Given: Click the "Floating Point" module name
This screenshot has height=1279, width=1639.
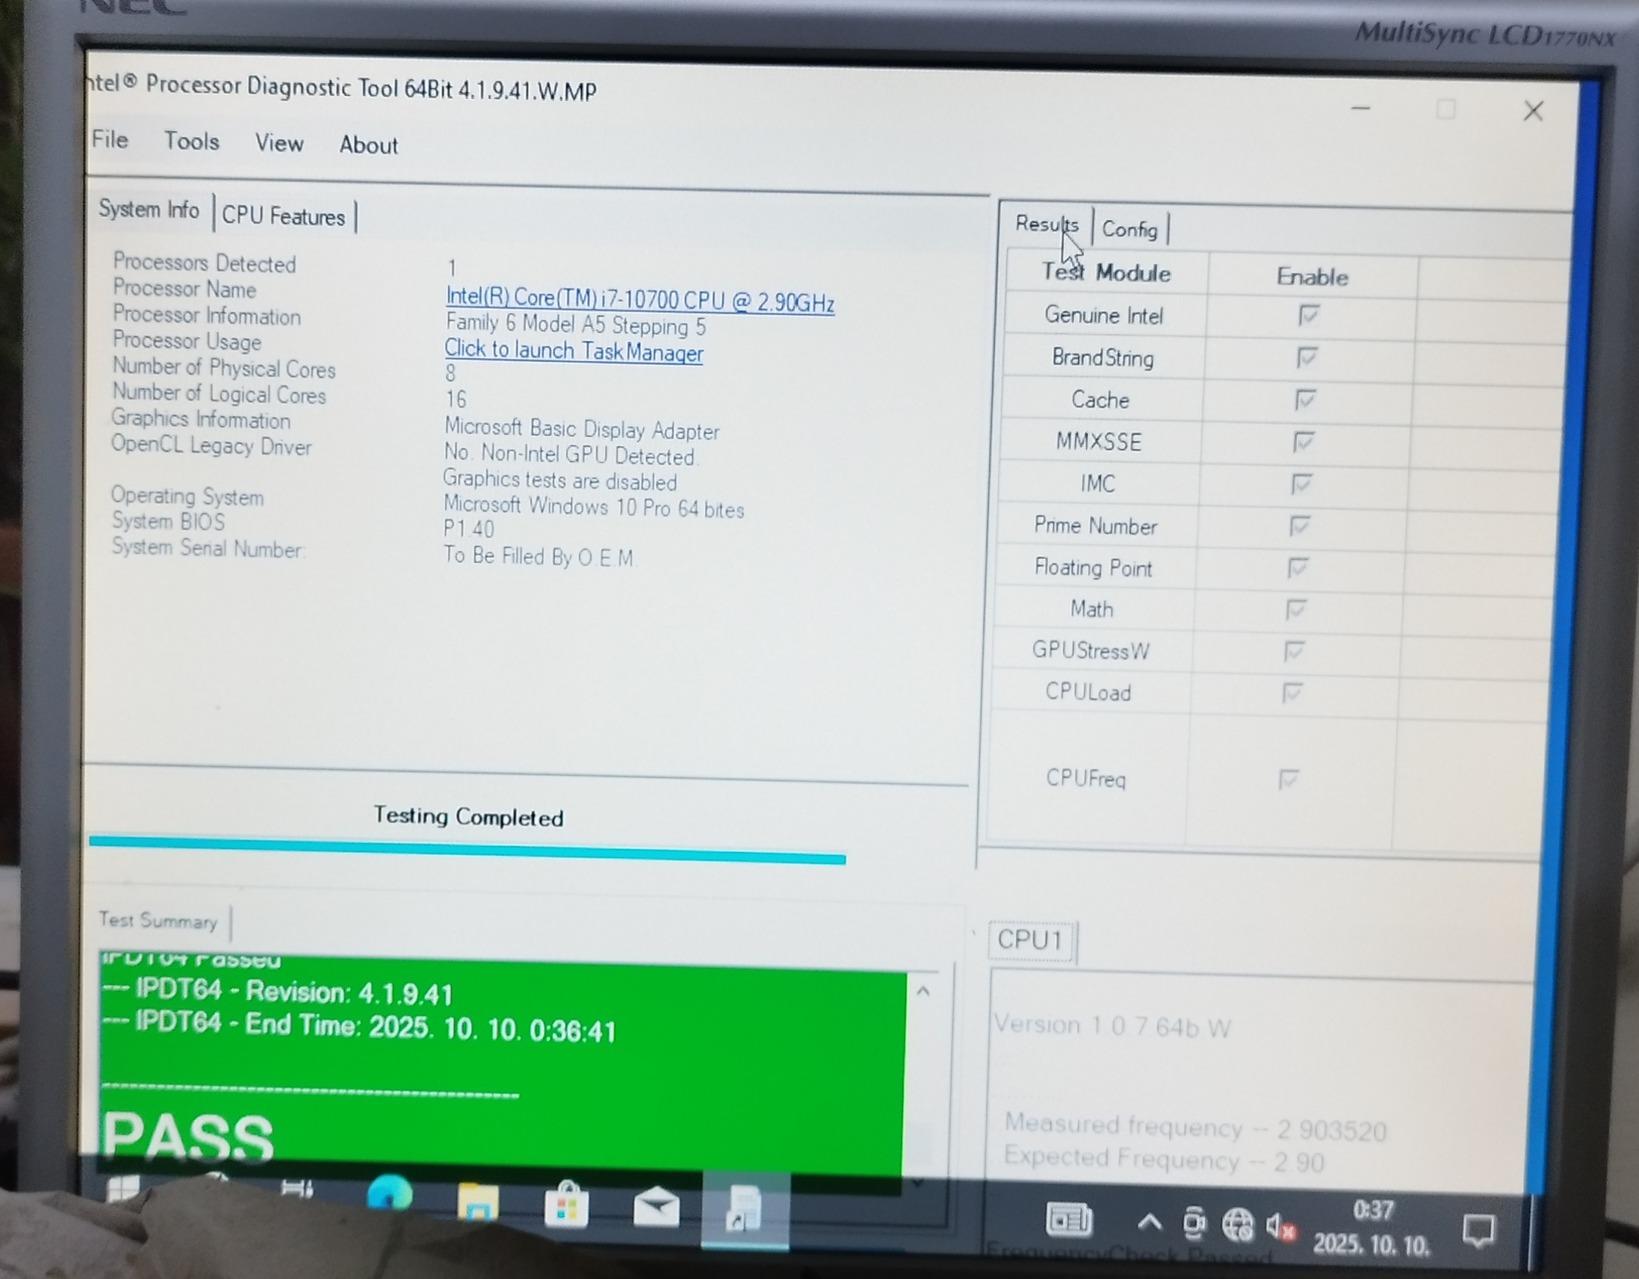Looking at the screenshot, I should click(1093, 568).
